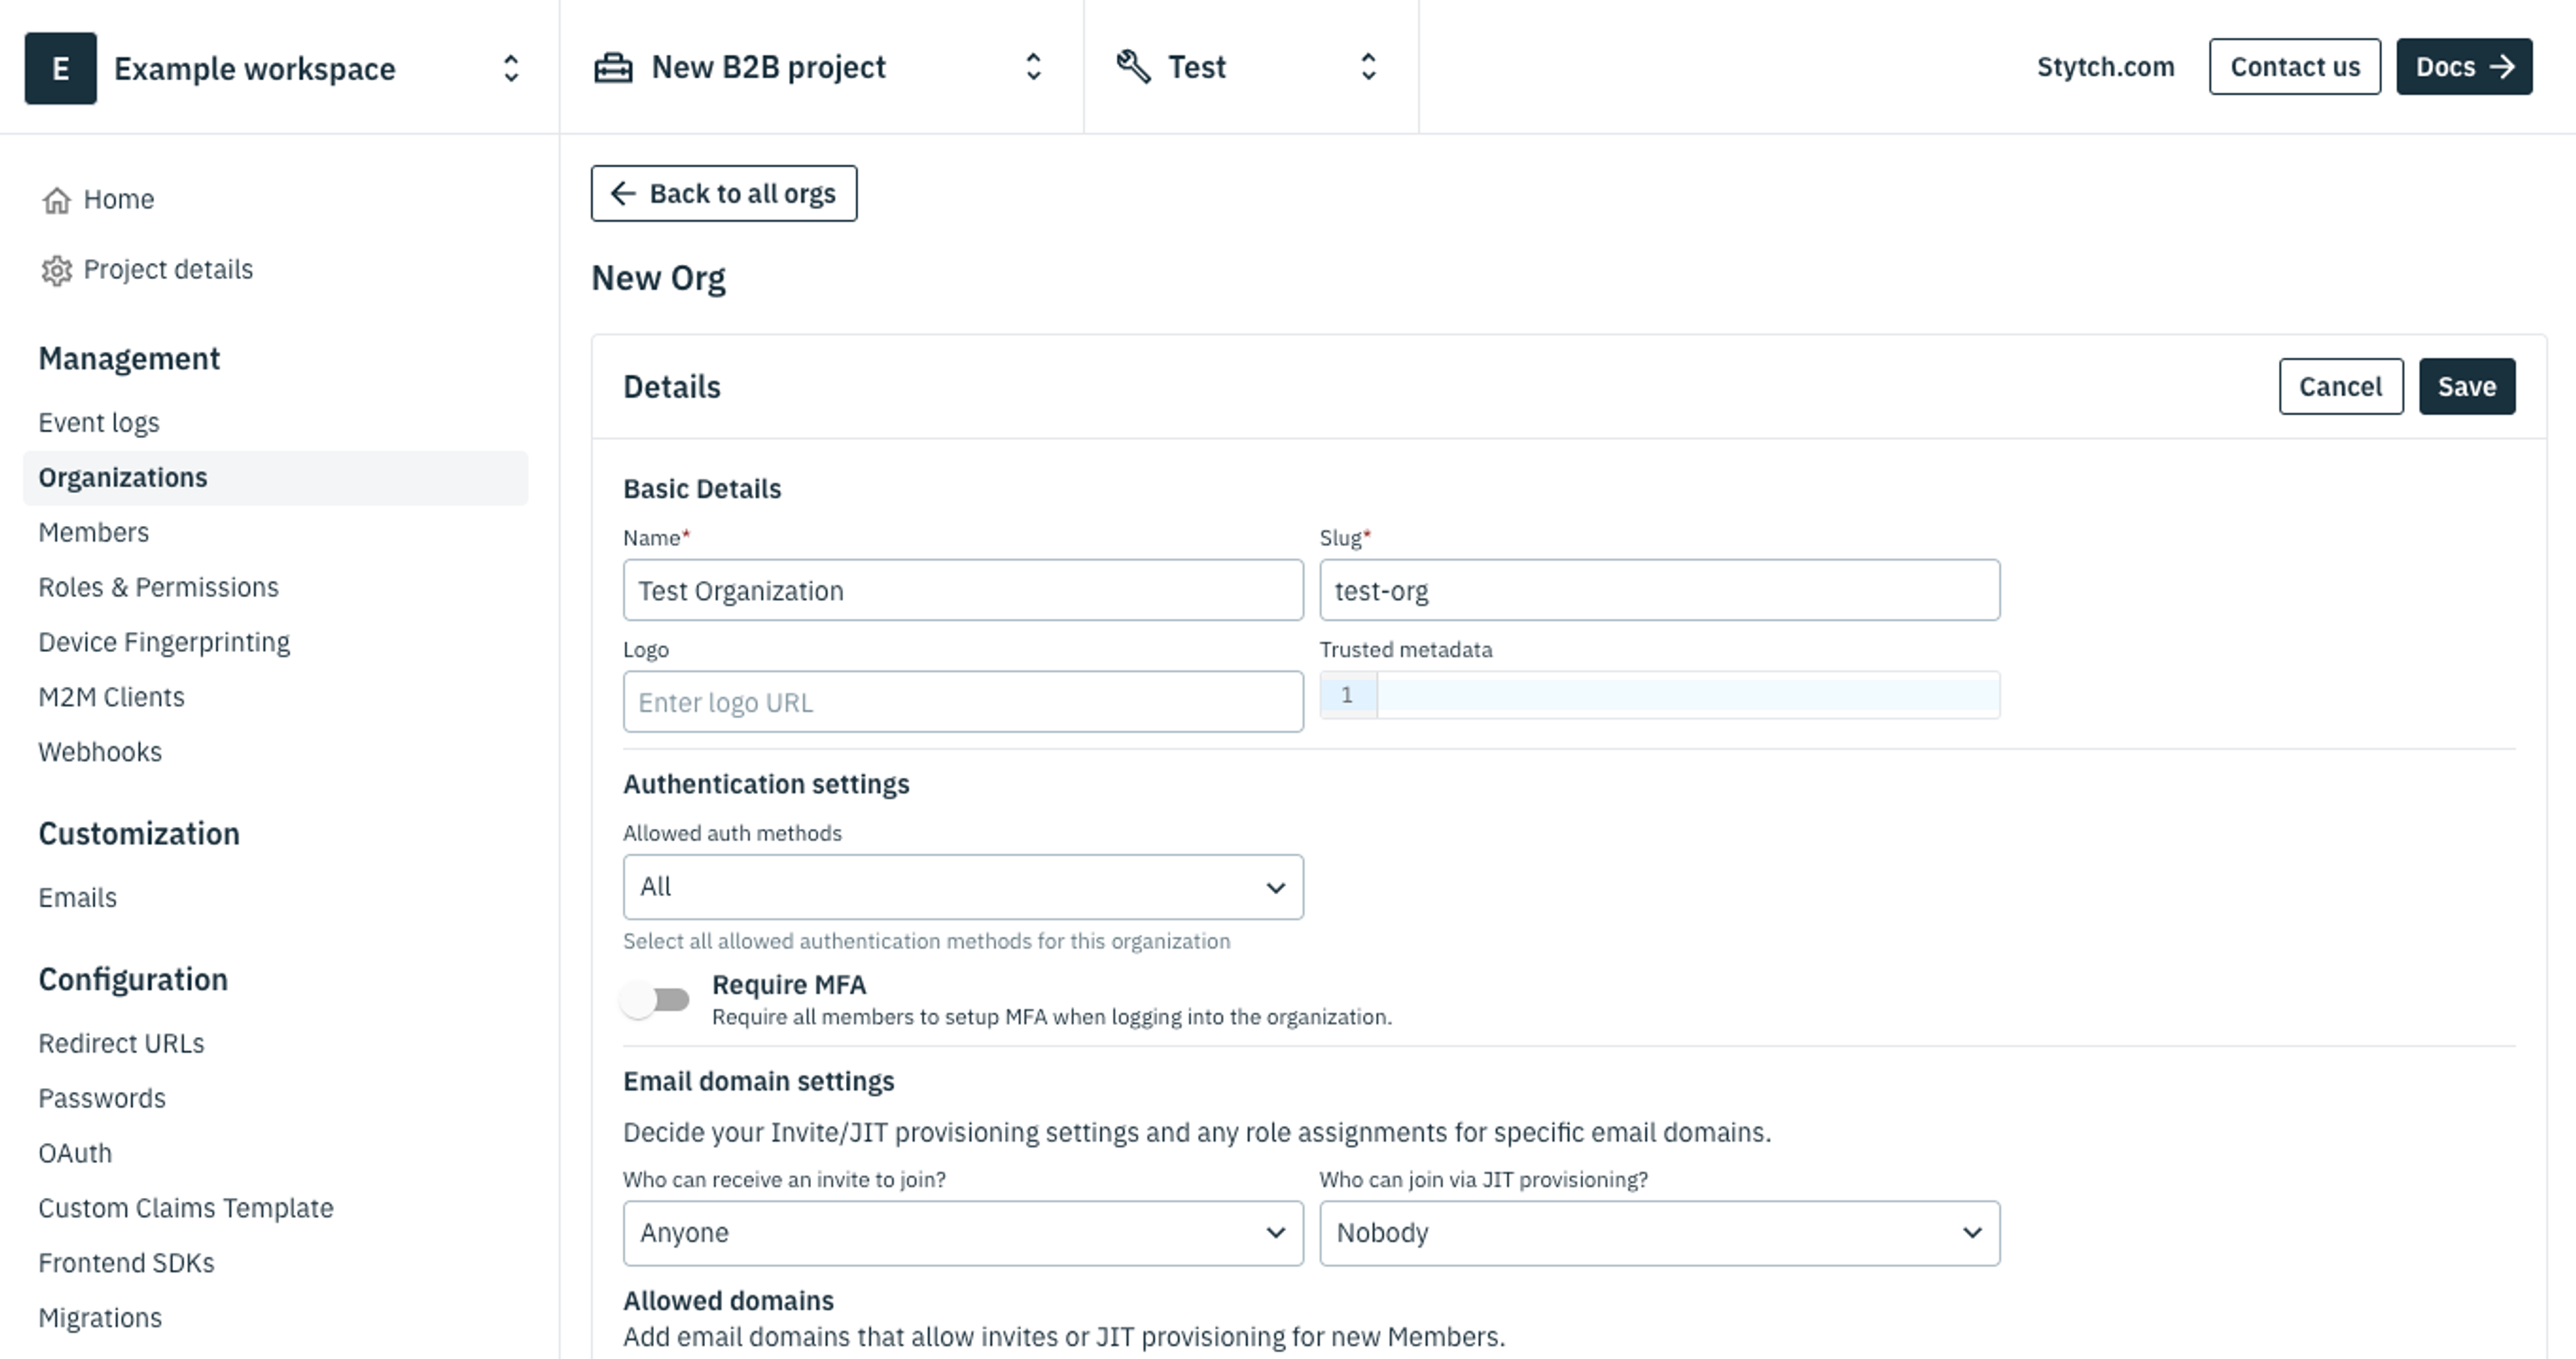Click the M2M Clients sidebar icon

111,695
